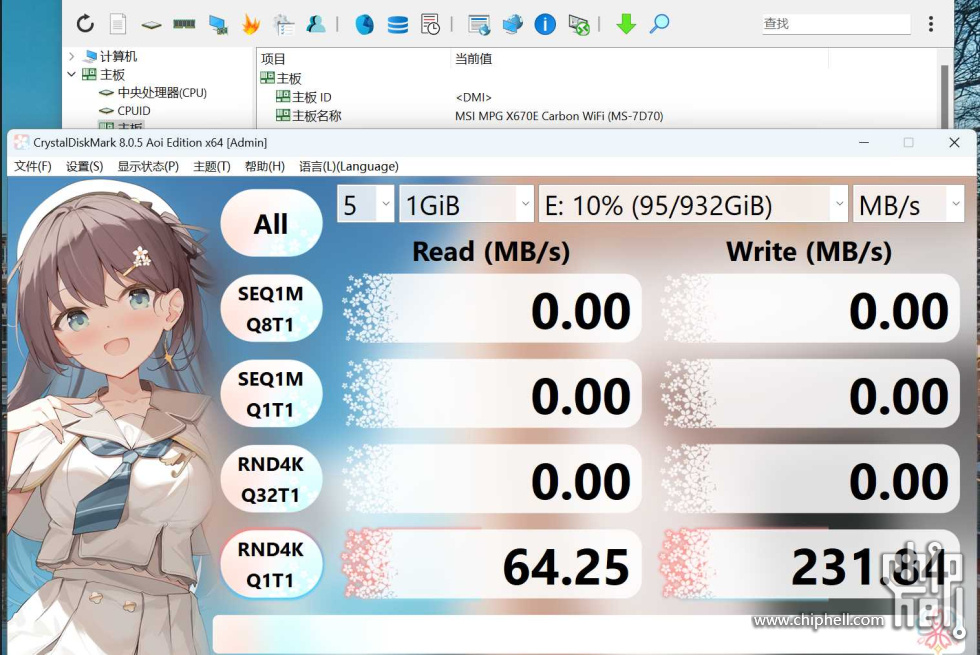Collapse the 主板 tree node
Screen dimensions: 980x655
(71, 74)
